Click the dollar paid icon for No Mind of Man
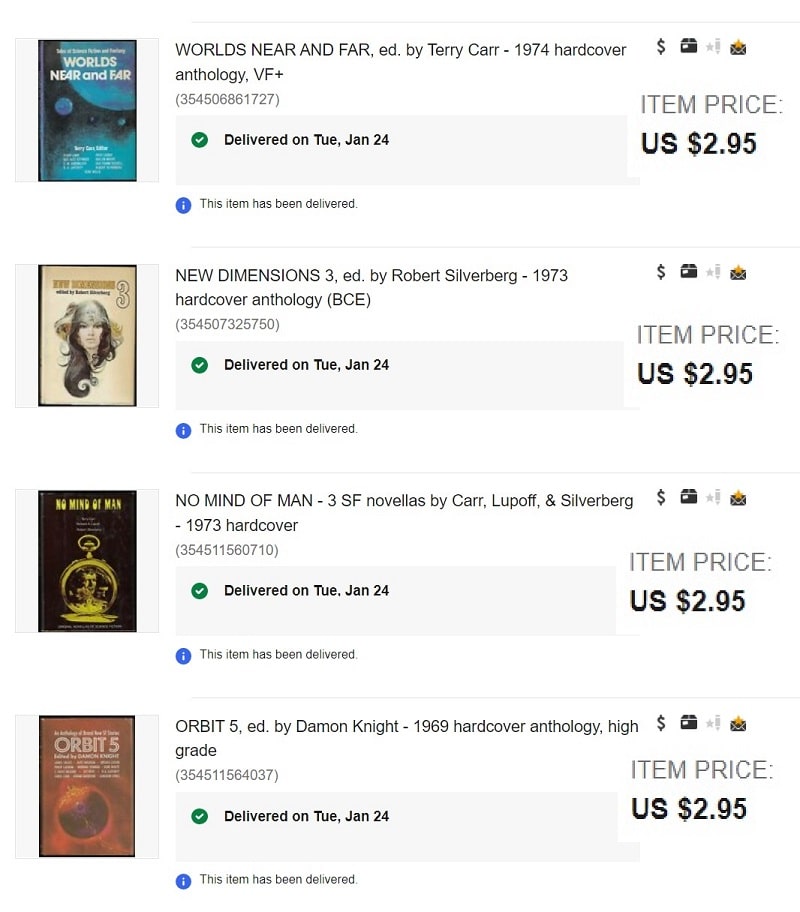The height and width of the screenshot is (912, 800). coord(660,497)
